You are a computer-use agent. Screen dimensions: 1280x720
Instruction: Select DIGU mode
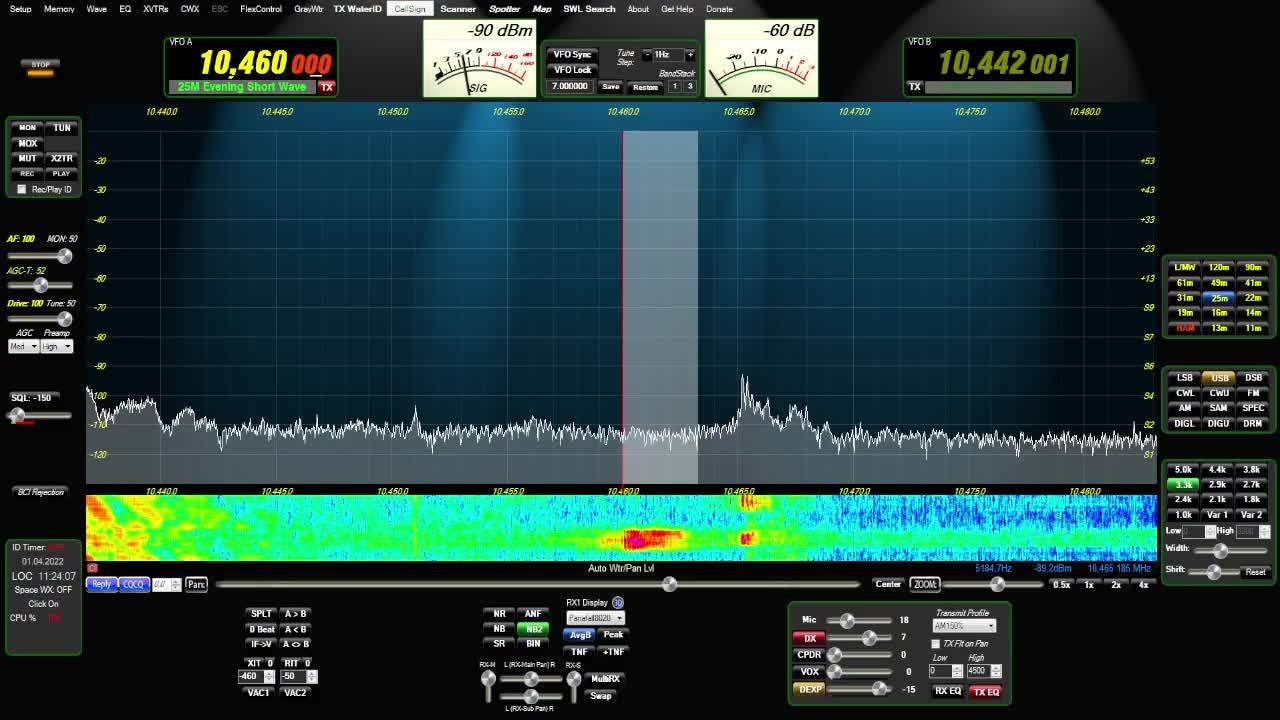[x=1219, y=423]
